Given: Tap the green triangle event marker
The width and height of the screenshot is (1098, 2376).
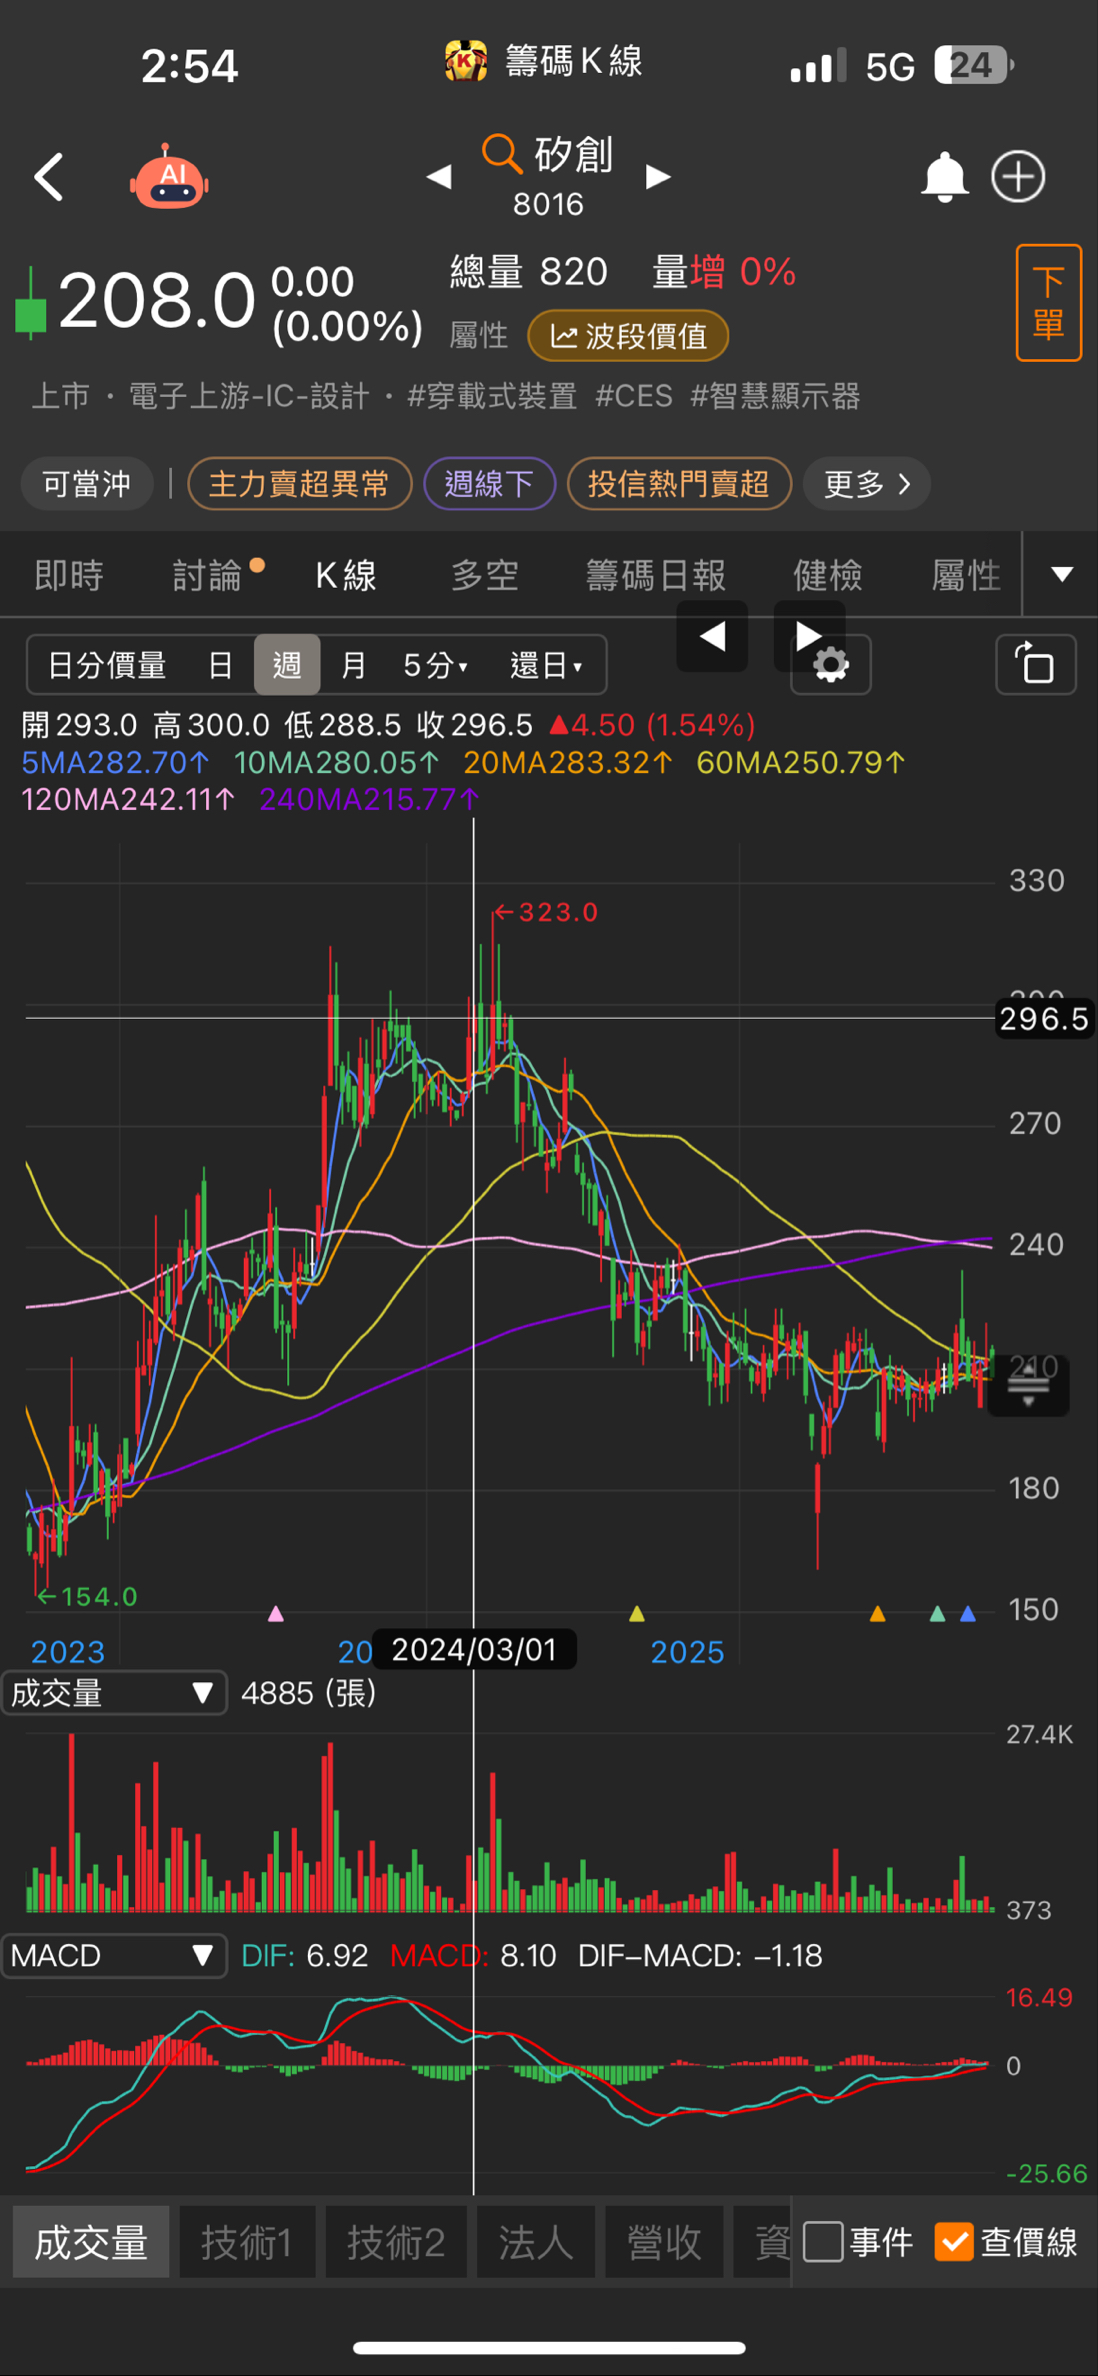Looking at the screenshot, I should click(x=937, y=1613).
